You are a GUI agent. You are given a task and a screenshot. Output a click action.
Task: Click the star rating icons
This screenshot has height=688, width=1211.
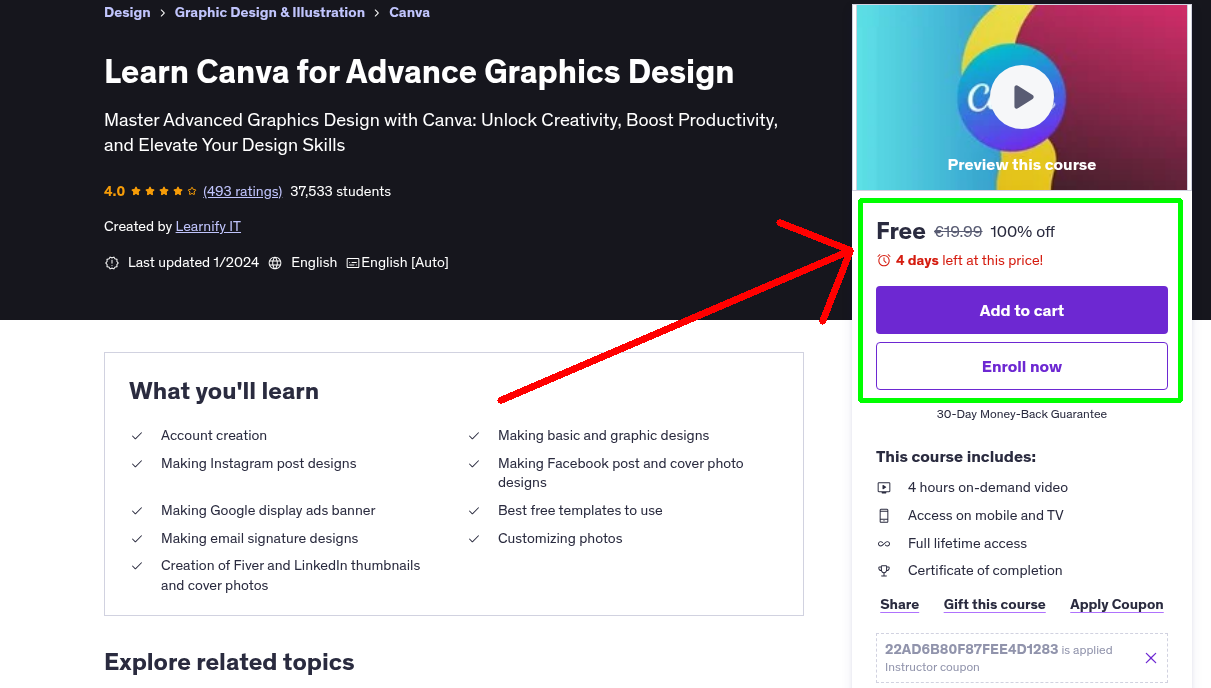[164, 191]
